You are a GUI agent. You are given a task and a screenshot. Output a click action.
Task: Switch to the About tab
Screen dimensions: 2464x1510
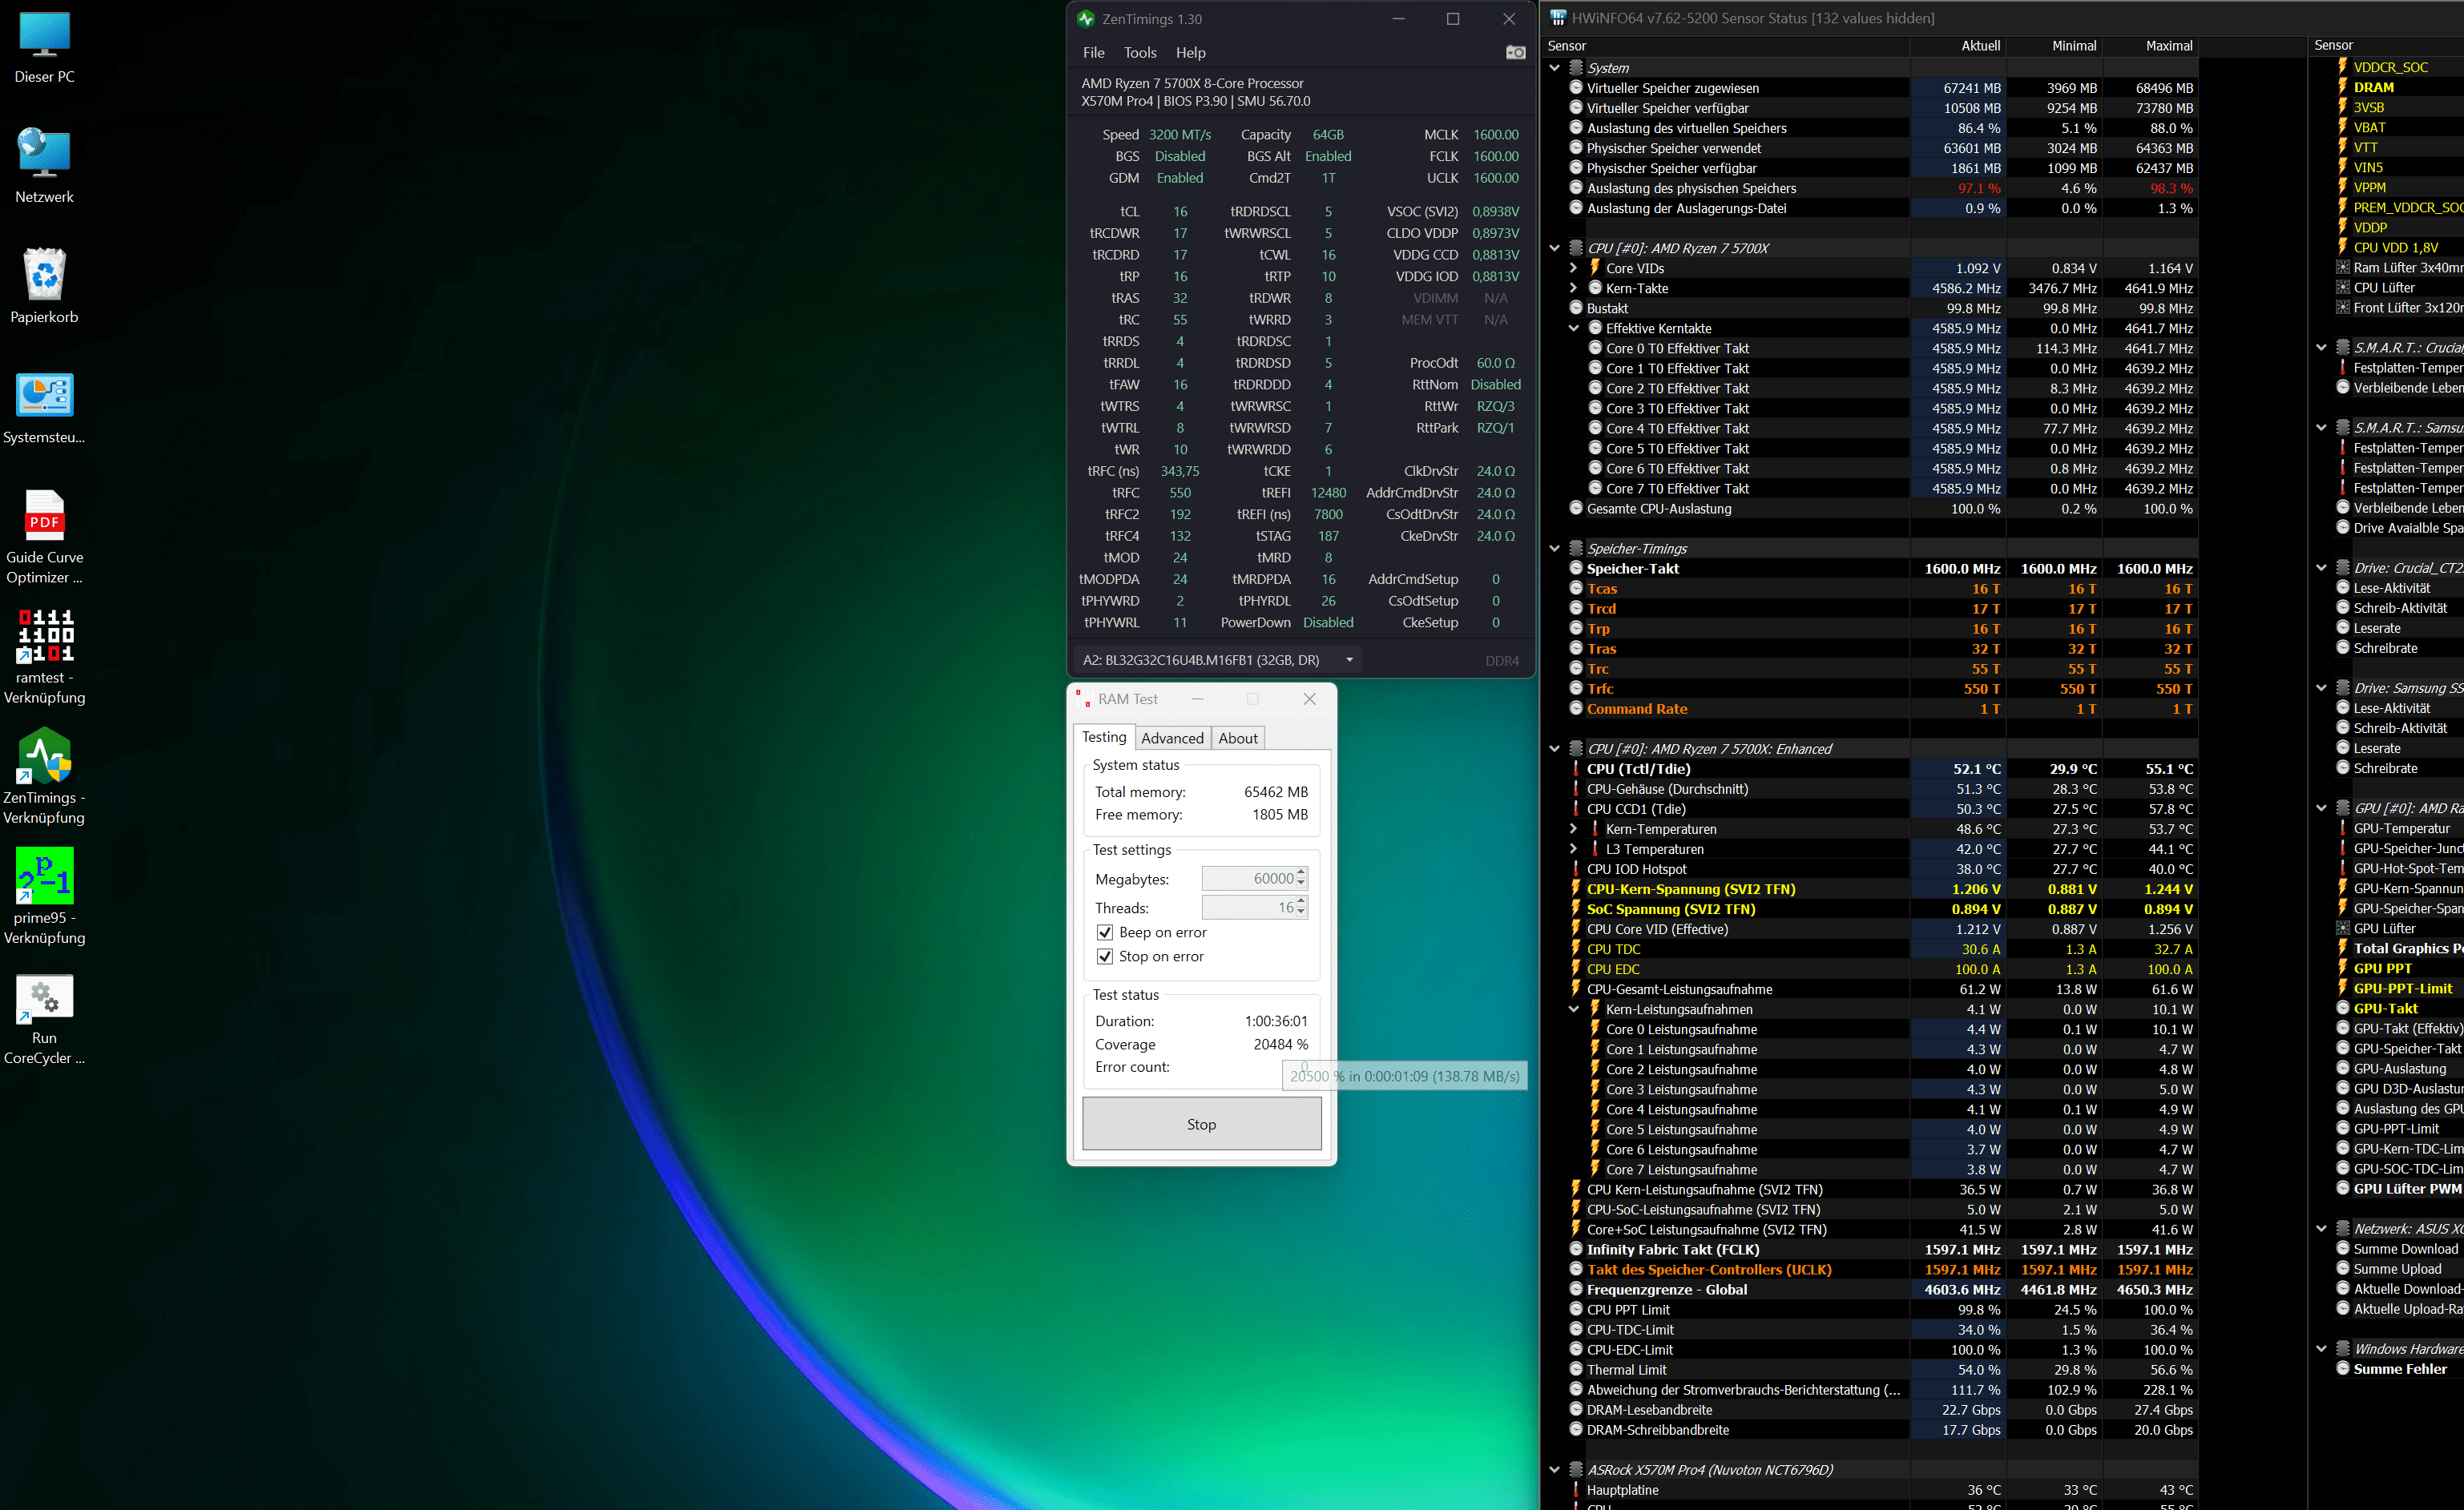coord(1238,738)
